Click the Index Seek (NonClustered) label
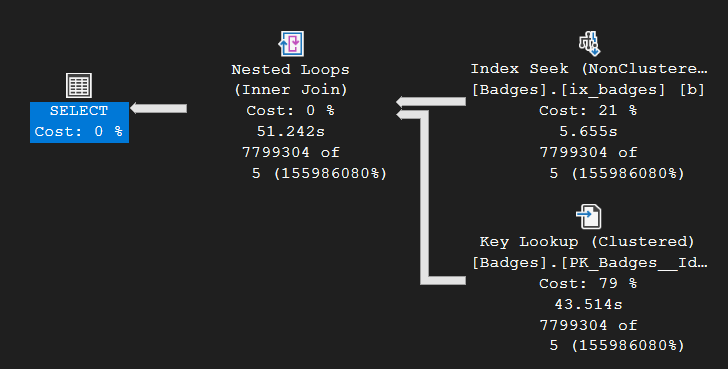Image resolution: width=728 pixels, height=369 pixels. click(x=589, y=69)
